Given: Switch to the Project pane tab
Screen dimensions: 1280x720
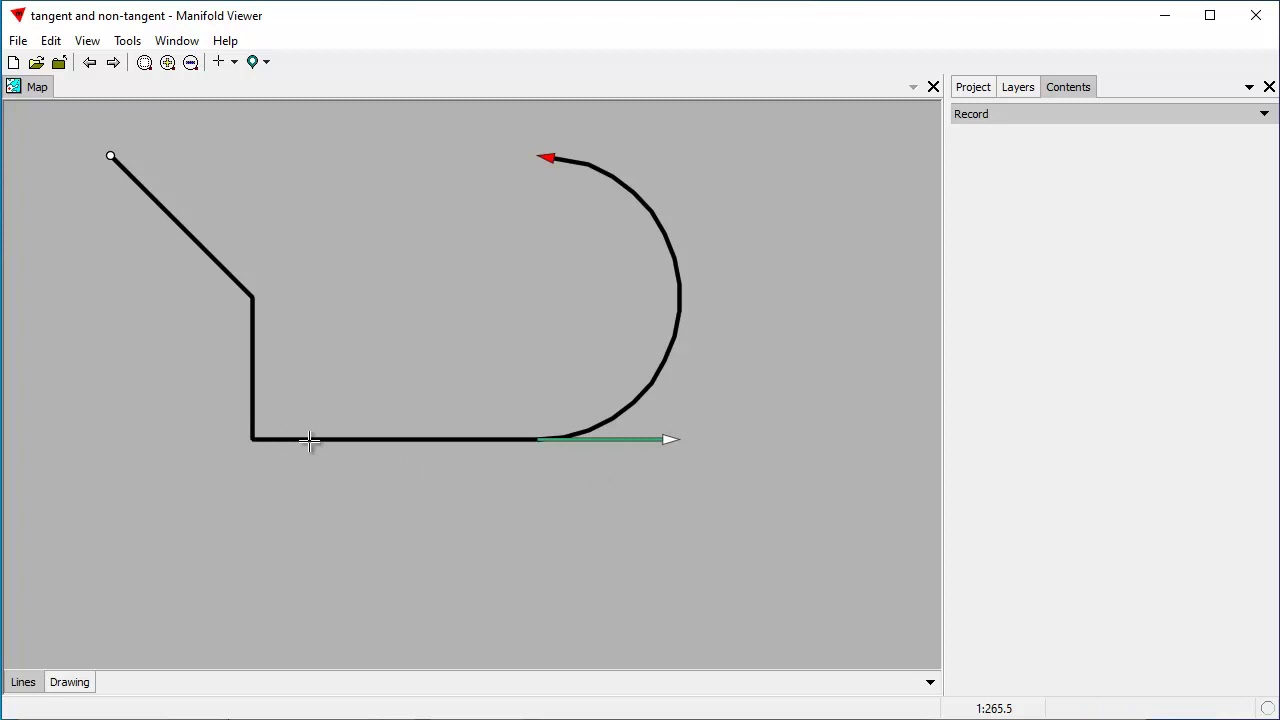Looking at the screenshot, I should coord(973,87).
